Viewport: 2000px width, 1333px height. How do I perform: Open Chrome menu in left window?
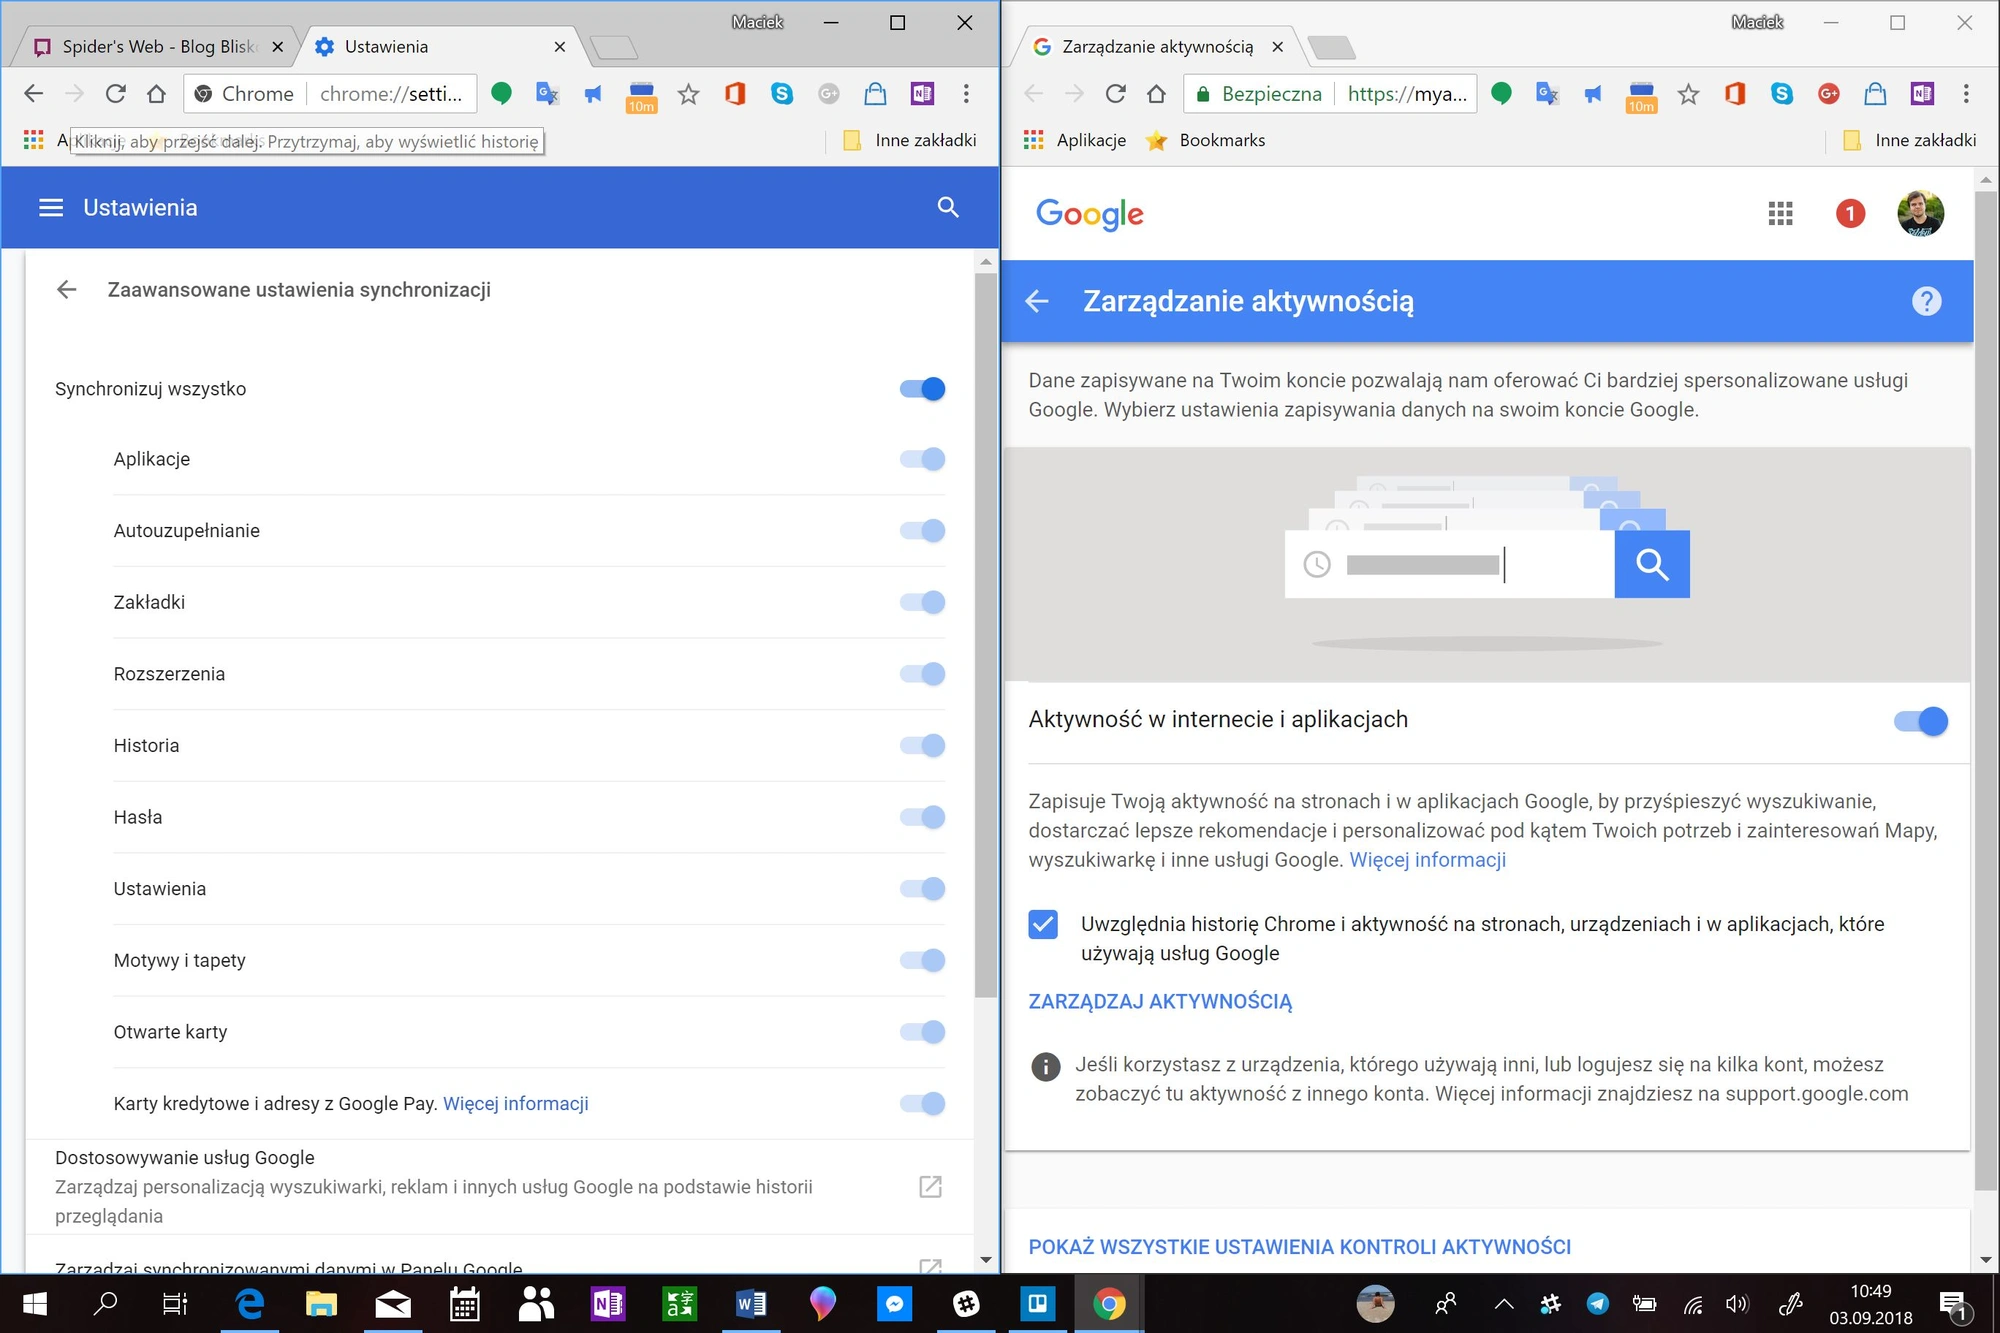(966, 94)
